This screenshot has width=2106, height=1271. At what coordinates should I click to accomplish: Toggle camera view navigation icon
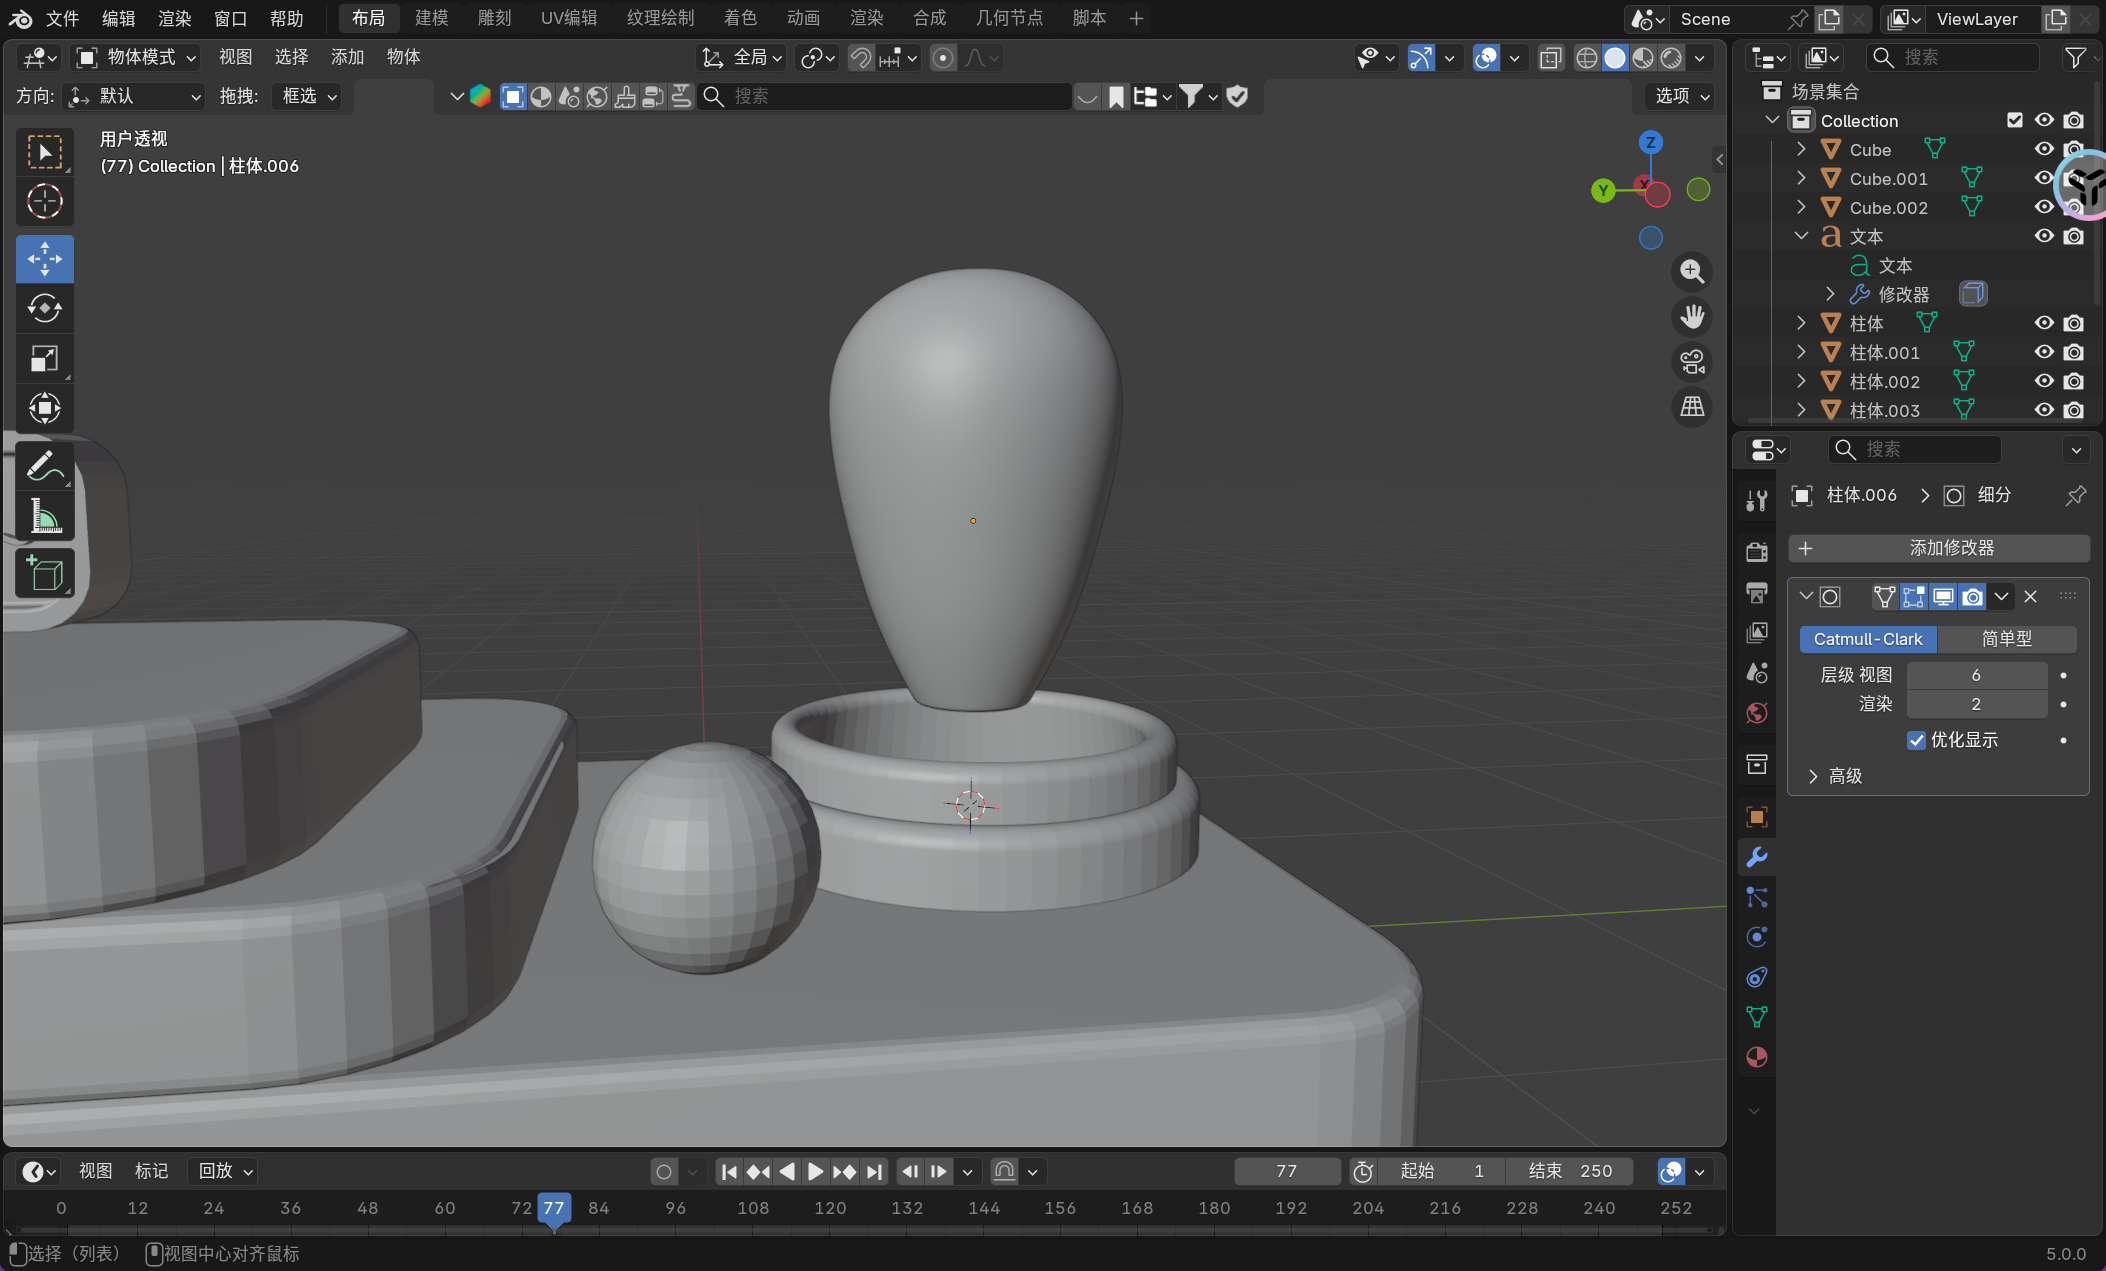pos(1692,362)
